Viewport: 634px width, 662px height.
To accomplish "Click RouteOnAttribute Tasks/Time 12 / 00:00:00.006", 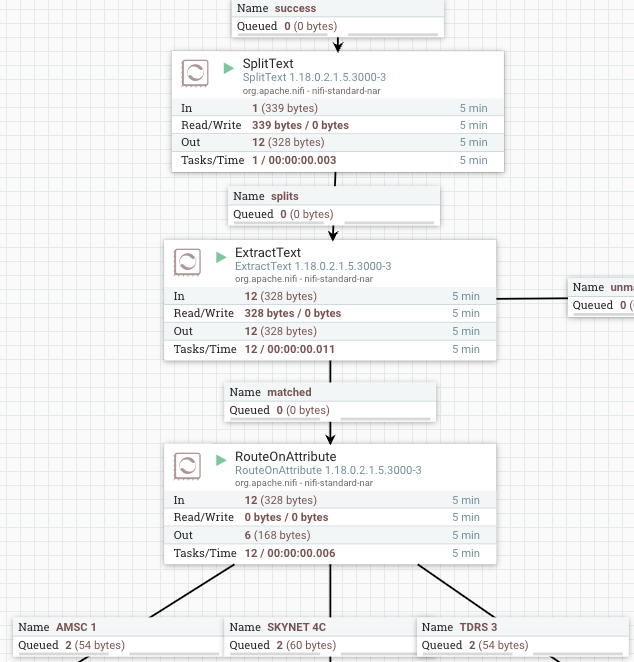I will coord(290,553).
